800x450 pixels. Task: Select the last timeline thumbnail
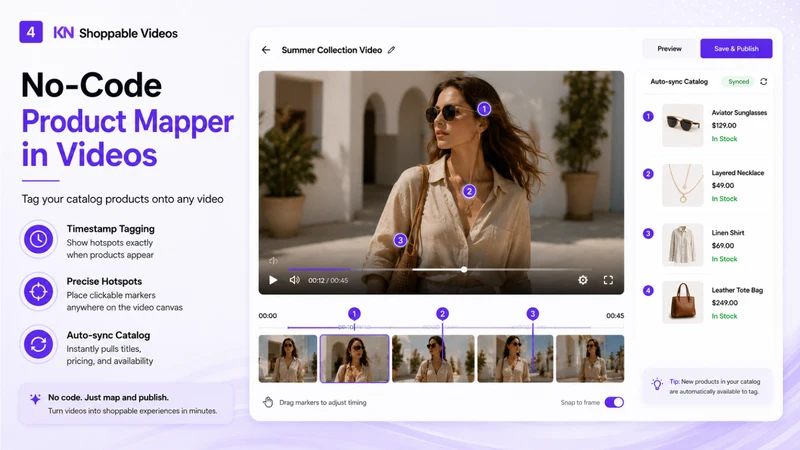click(590, 359)
